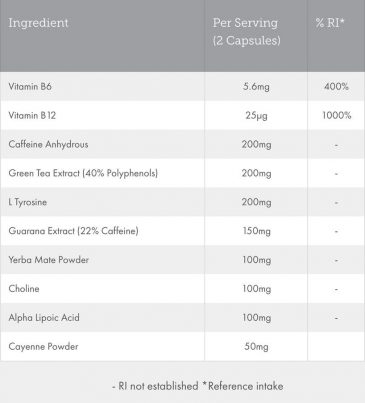The width and height of the screenshot is (365, 403).
Task: Click the 1000% reference intake value
Action: pos(337,116)
